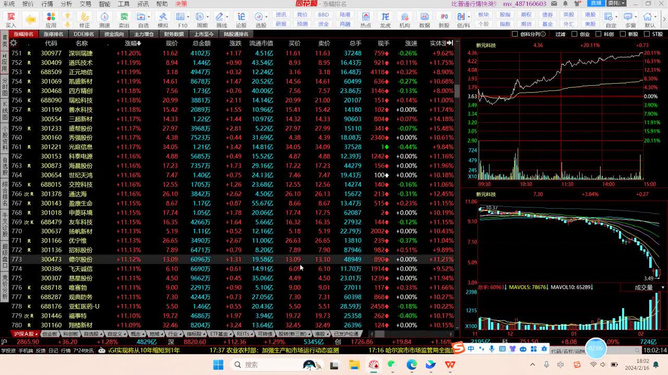Click the stock list vertical scrollbar

pos(457,183)
